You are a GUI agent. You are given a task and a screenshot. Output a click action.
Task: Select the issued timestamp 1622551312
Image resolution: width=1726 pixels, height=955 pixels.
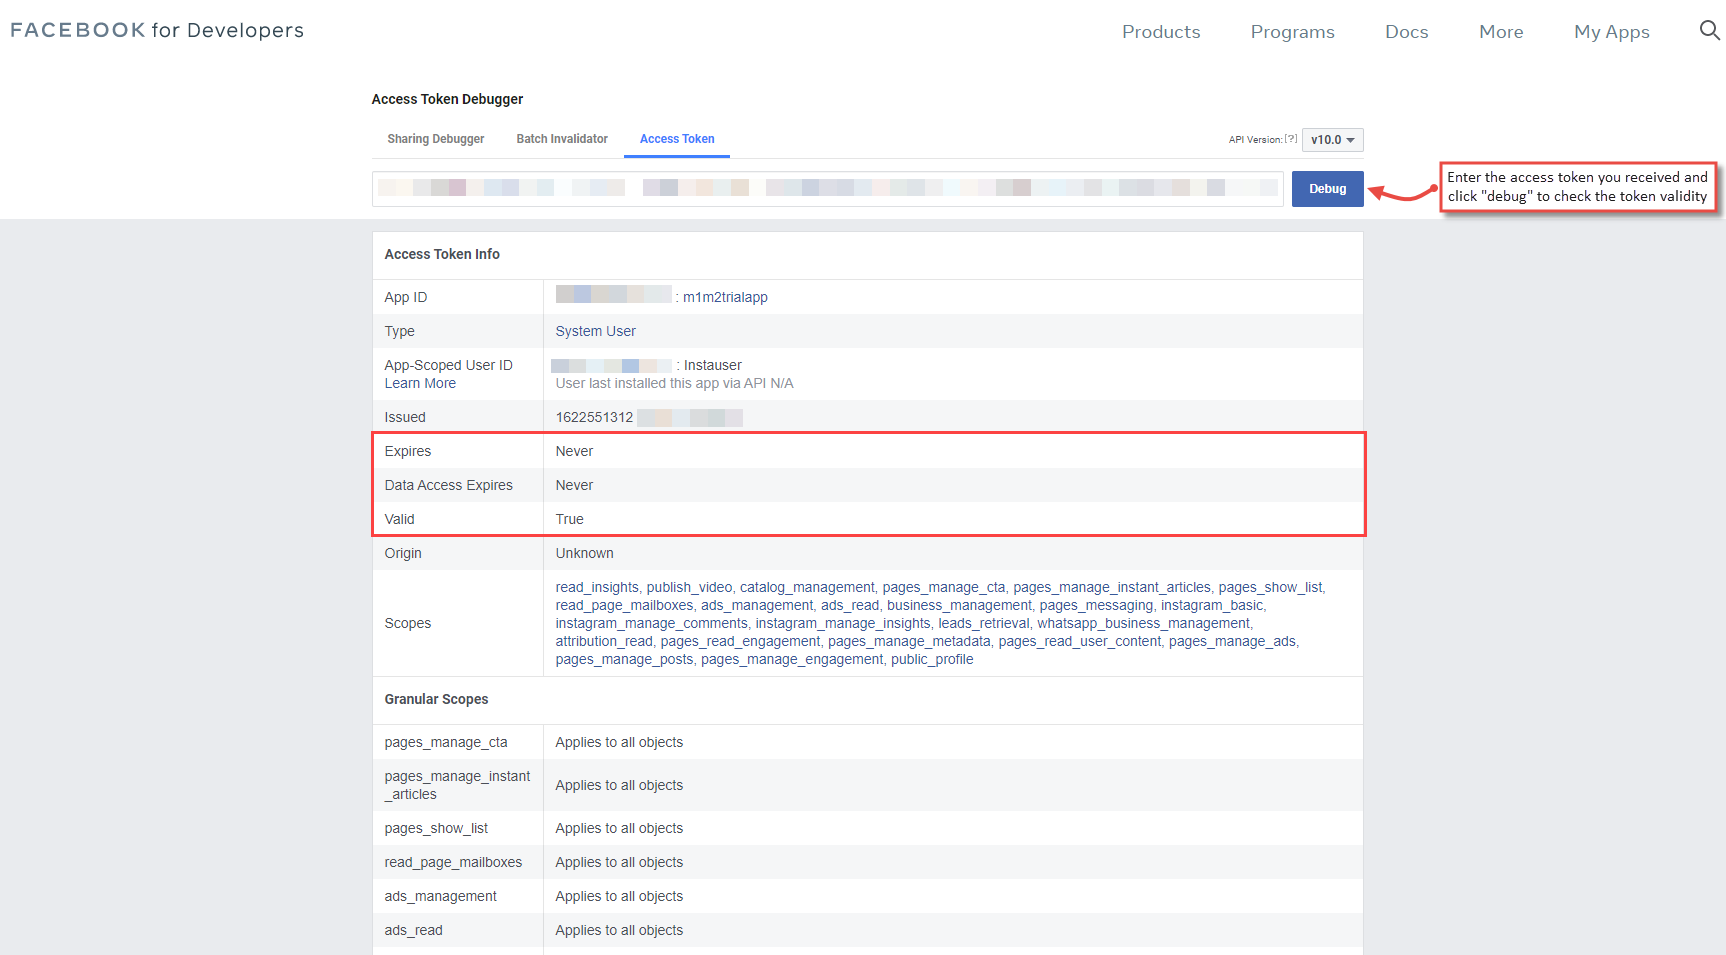(x=594, y=417)
